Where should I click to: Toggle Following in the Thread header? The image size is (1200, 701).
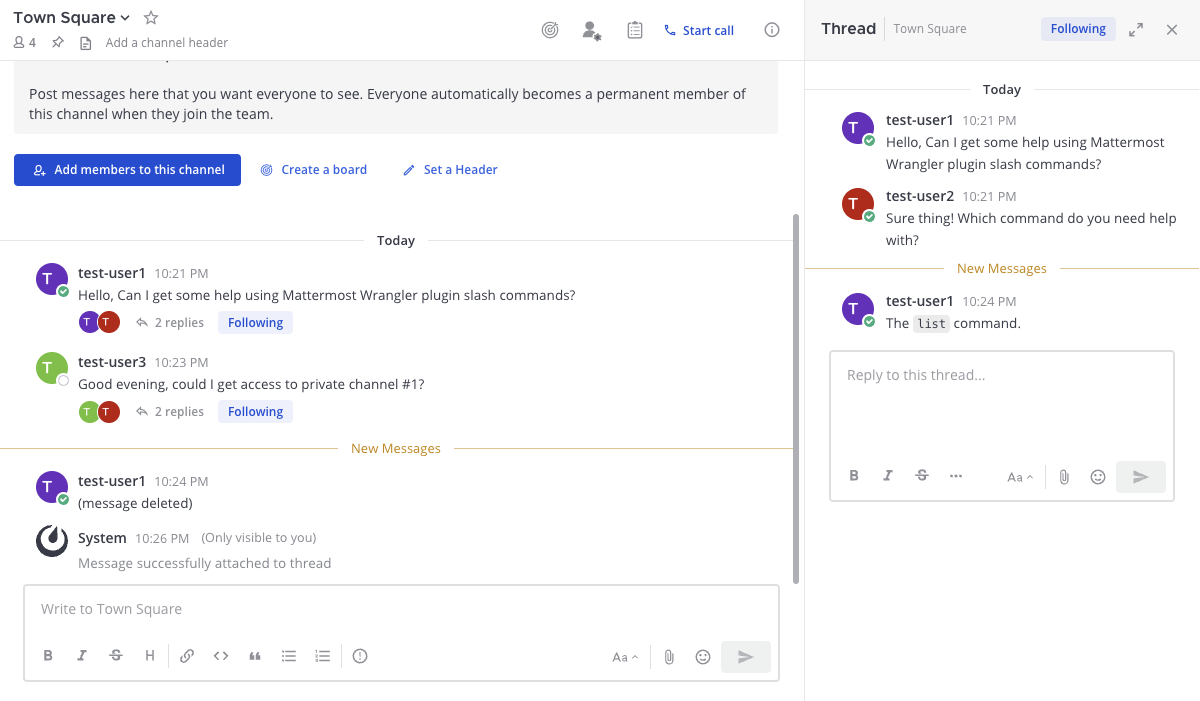coord(1078,29)
